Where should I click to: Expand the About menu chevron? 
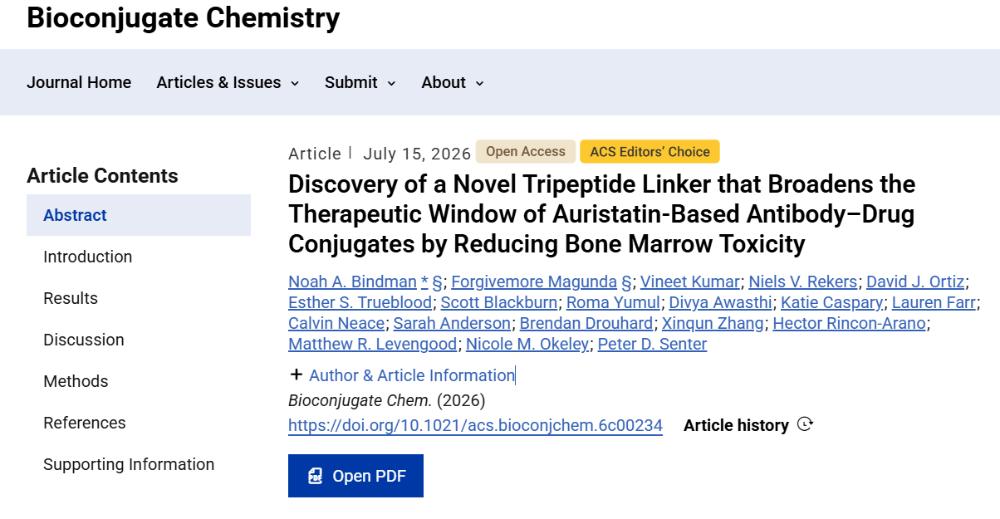tap(480, 84)
